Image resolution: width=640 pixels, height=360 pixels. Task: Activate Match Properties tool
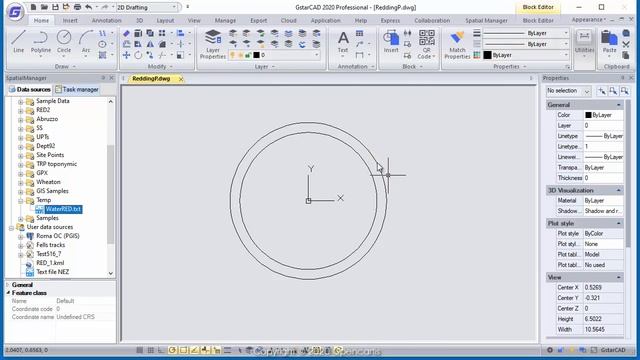point(457,44)
